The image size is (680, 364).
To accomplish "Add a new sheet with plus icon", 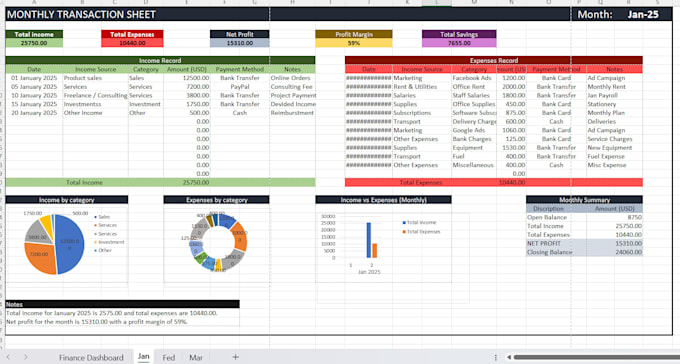I will click(x=235, y=357).
